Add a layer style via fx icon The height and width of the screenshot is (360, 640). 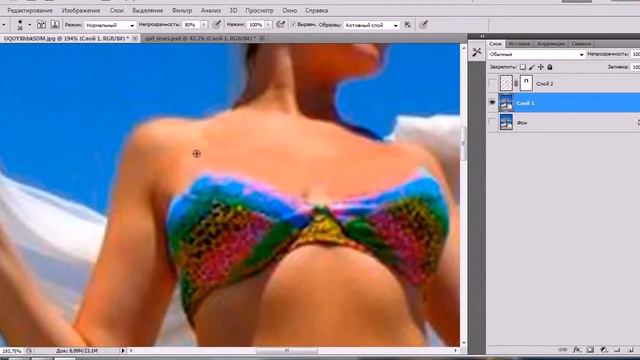pos(576,350)
